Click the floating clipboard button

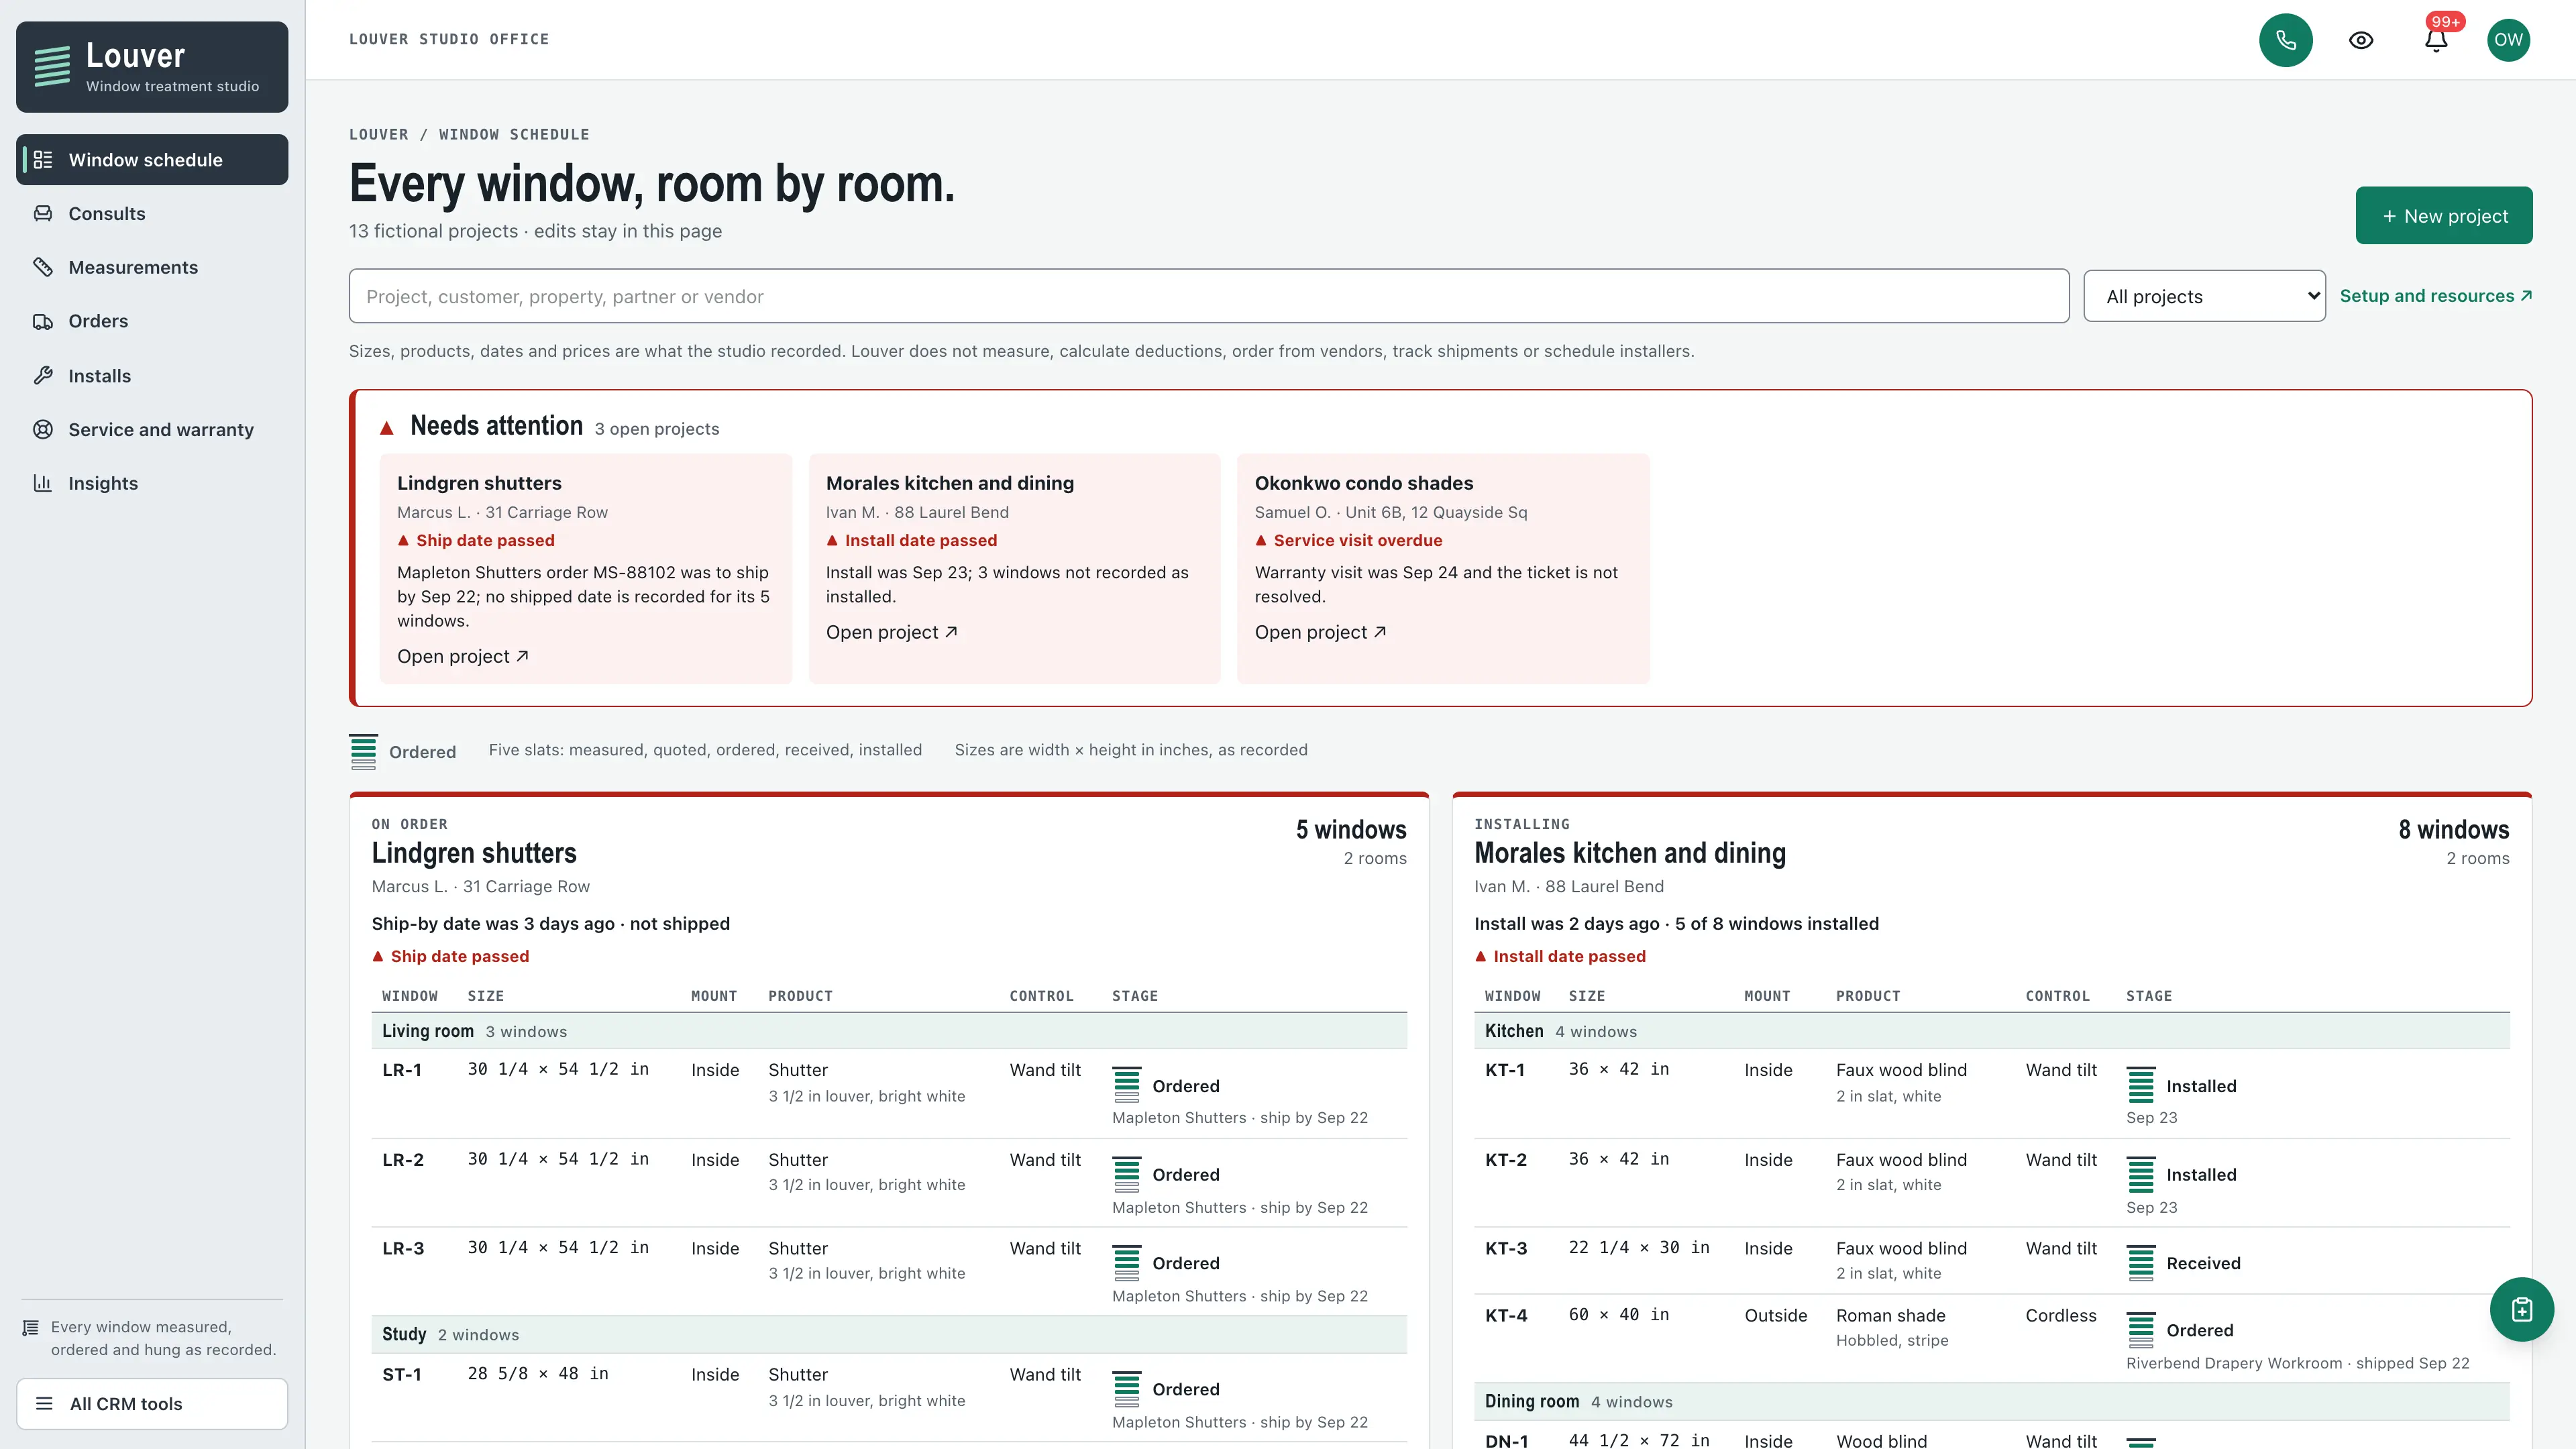click(2521, 1309)
